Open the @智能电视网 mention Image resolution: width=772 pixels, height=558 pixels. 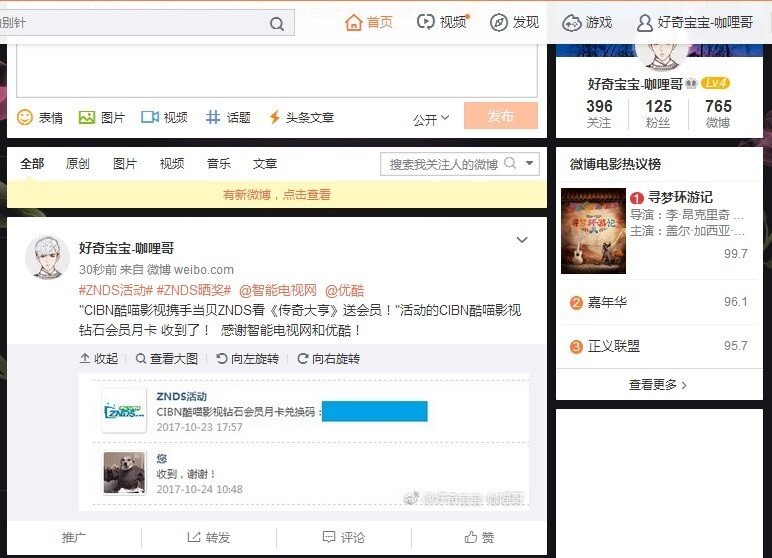pyautogui.click(x=278, y=290)
